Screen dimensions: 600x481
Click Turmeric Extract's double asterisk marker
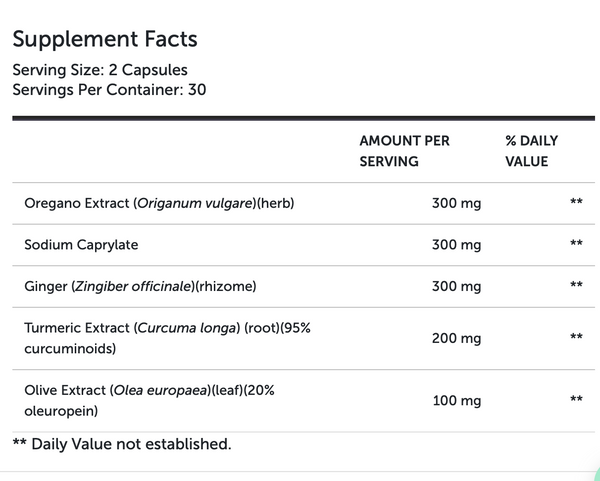click(576, 337)
